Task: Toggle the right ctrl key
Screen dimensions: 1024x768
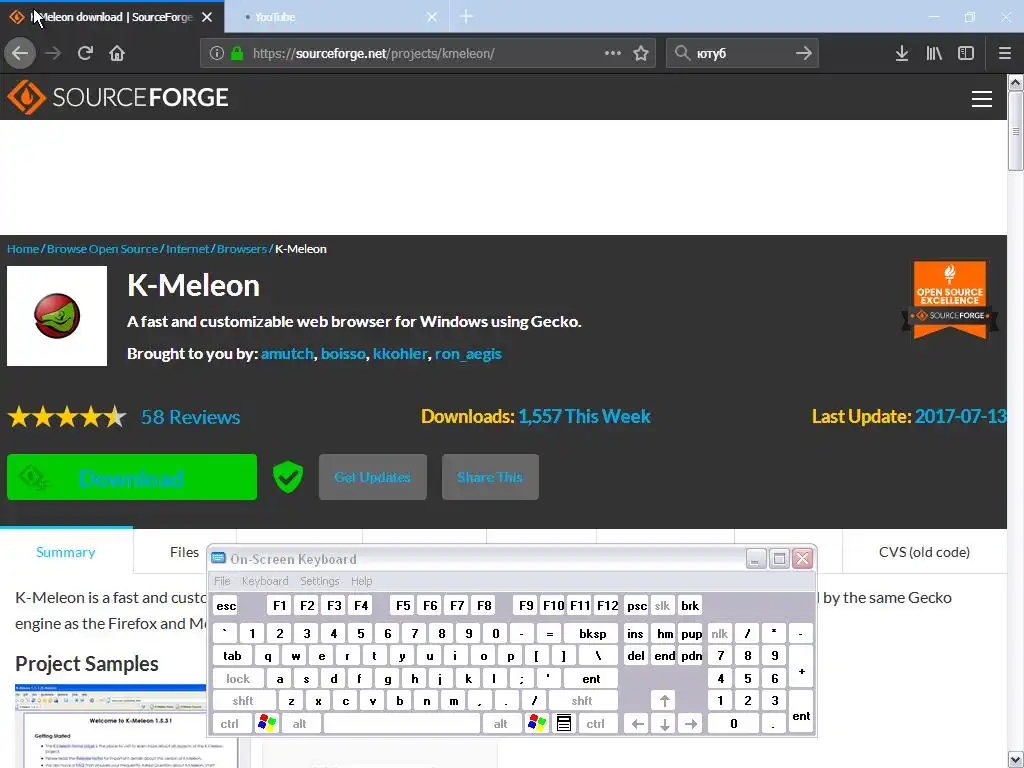Action: pyautogui.click(x=596, y=724)
